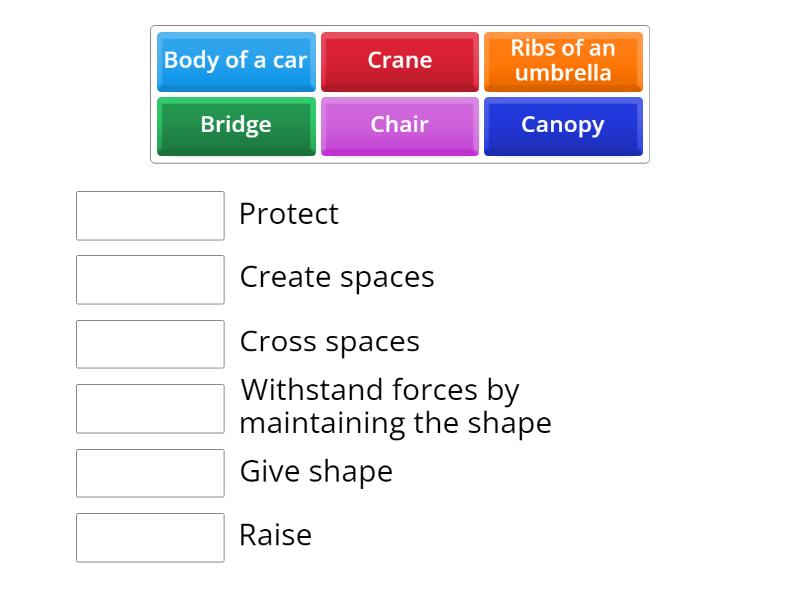The height and width of the screenshot is (600, 800).
Task: Click the answer box beside Raise
Action: (x=150, y=538)
